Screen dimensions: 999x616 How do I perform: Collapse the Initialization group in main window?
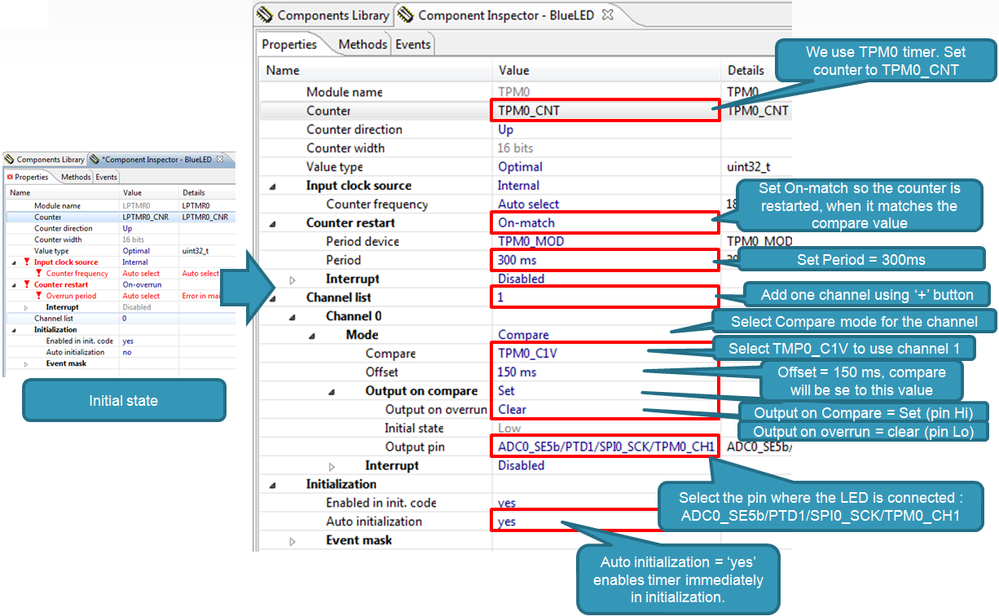pyautogui.click(x=273, y=485)
